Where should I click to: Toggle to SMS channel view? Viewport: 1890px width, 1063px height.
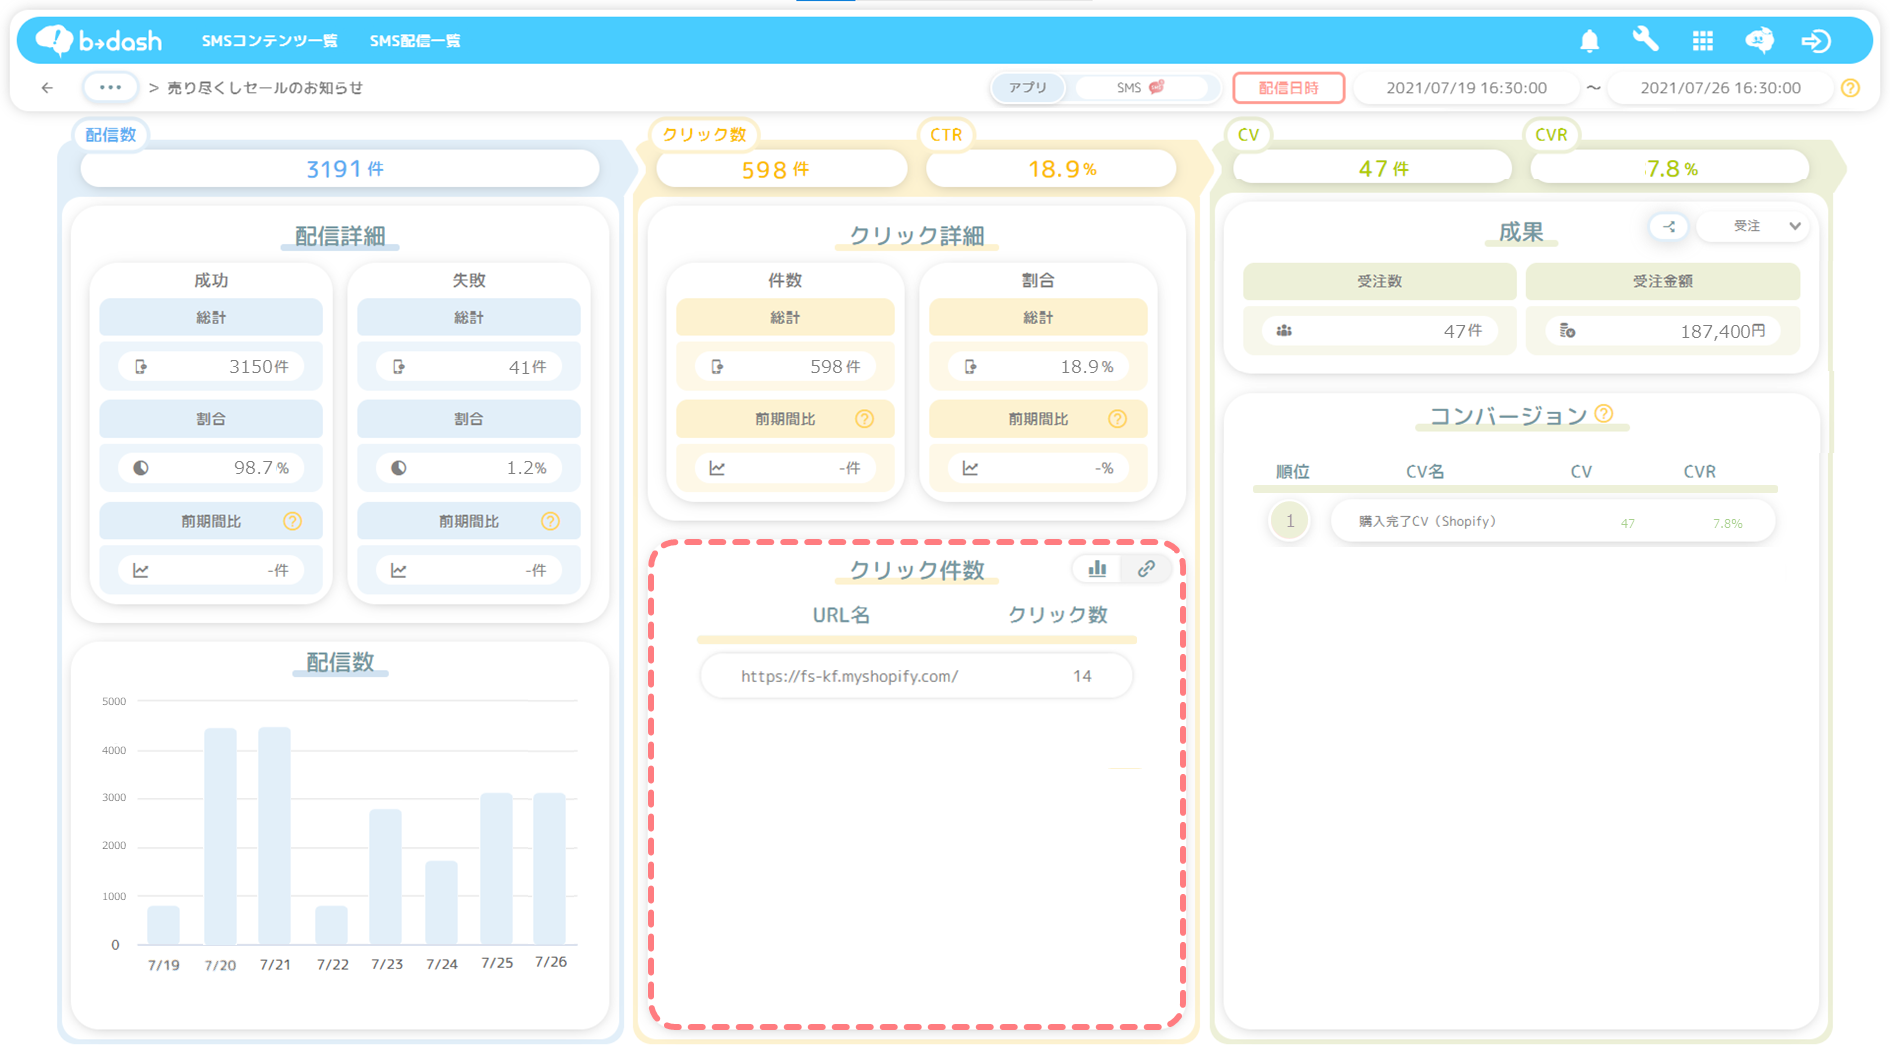[1140, 88]
